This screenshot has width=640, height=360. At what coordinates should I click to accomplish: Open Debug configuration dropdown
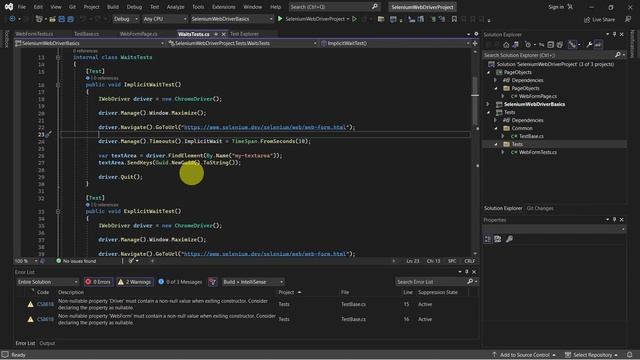tap(126, 19)
